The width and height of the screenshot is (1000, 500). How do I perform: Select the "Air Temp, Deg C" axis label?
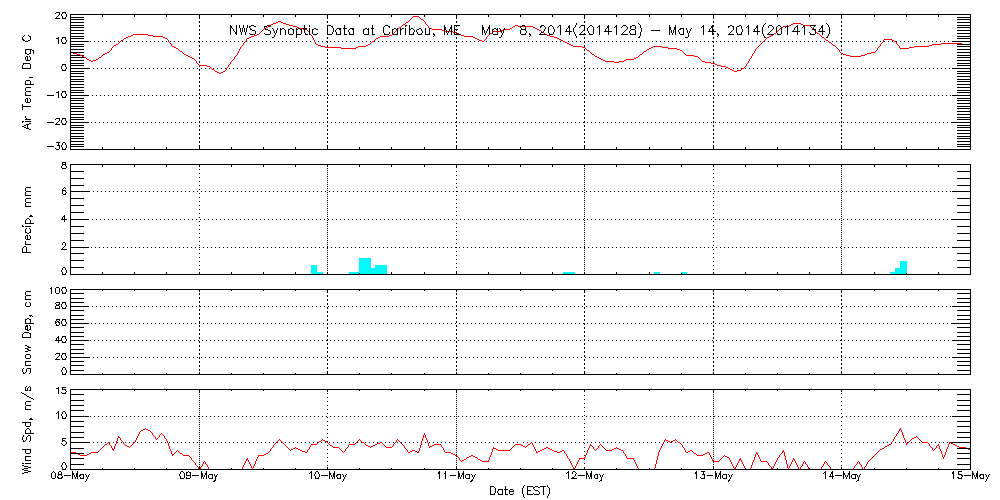[x=28, y=80]
